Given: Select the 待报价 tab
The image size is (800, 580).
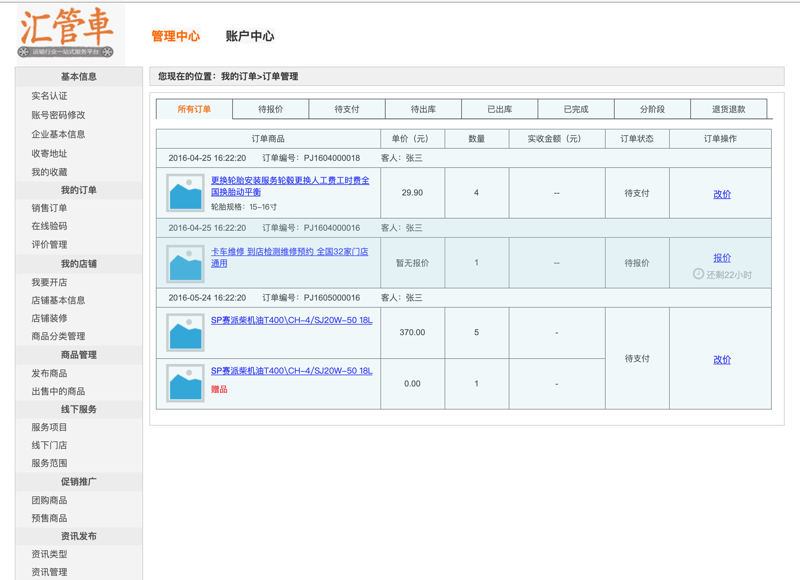Looking at the screenshot, I should [x=270, y=109].
